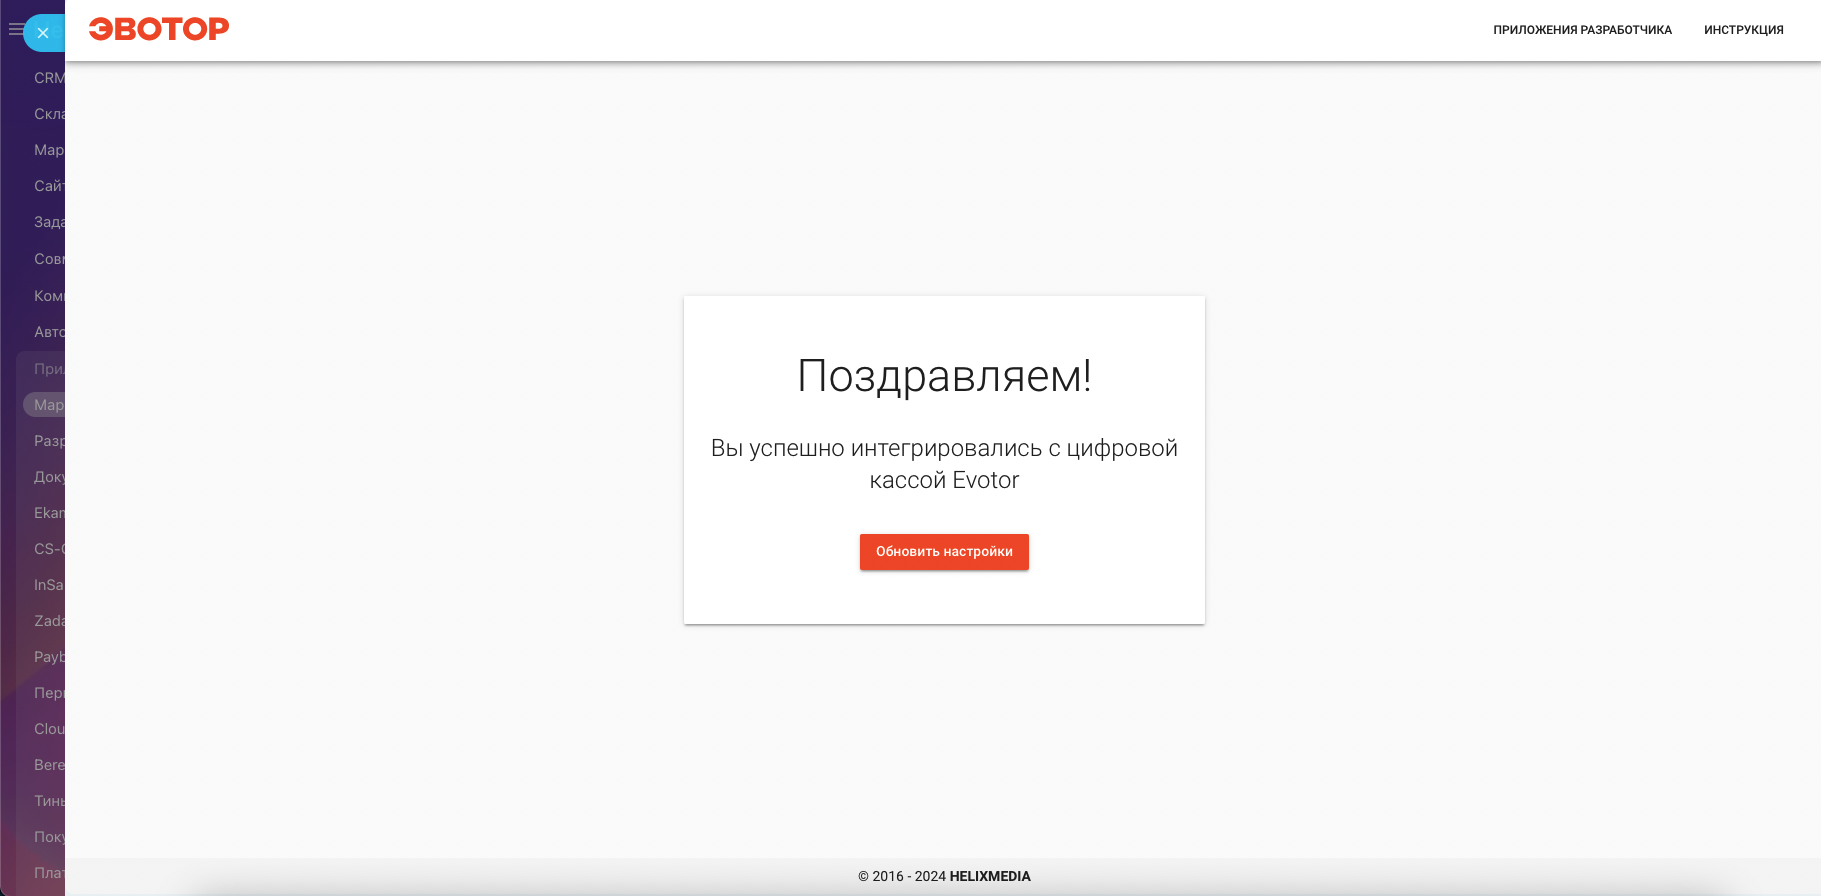Open the sidebar item starting with 'Payb'
The width and height of the screenshot is (1821, 896).
[x=49, y=657]
